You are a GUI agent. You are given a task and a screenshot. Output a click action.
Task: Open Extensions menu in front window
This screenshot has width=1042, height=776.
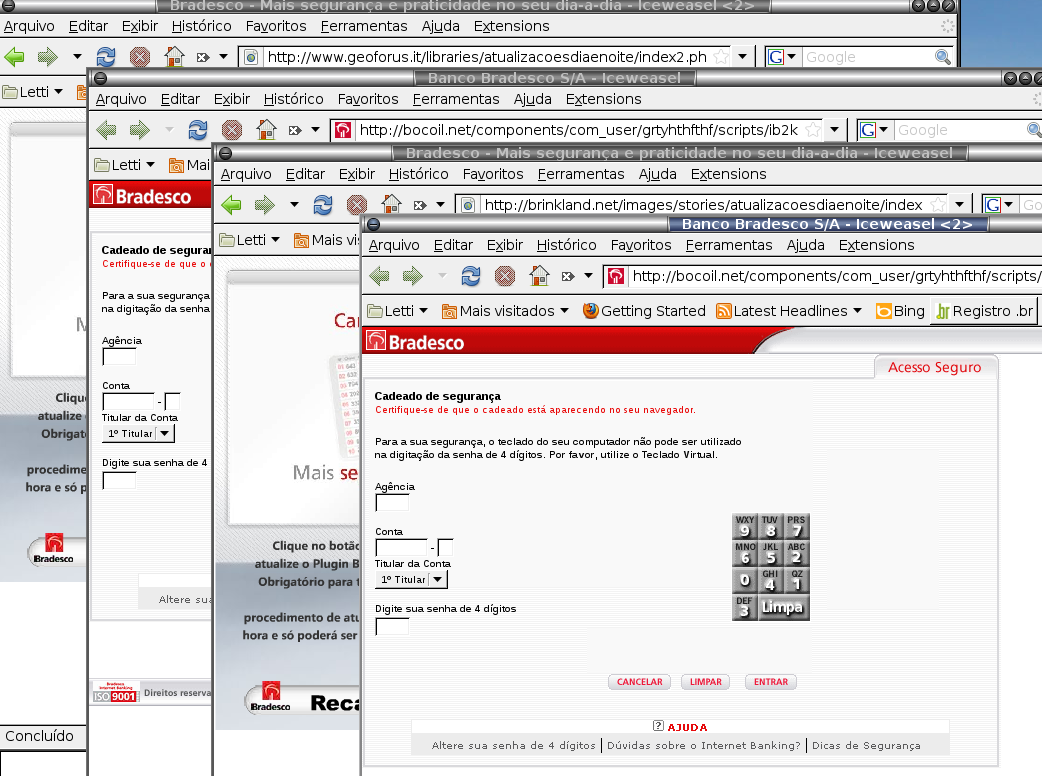coord(877,245)
